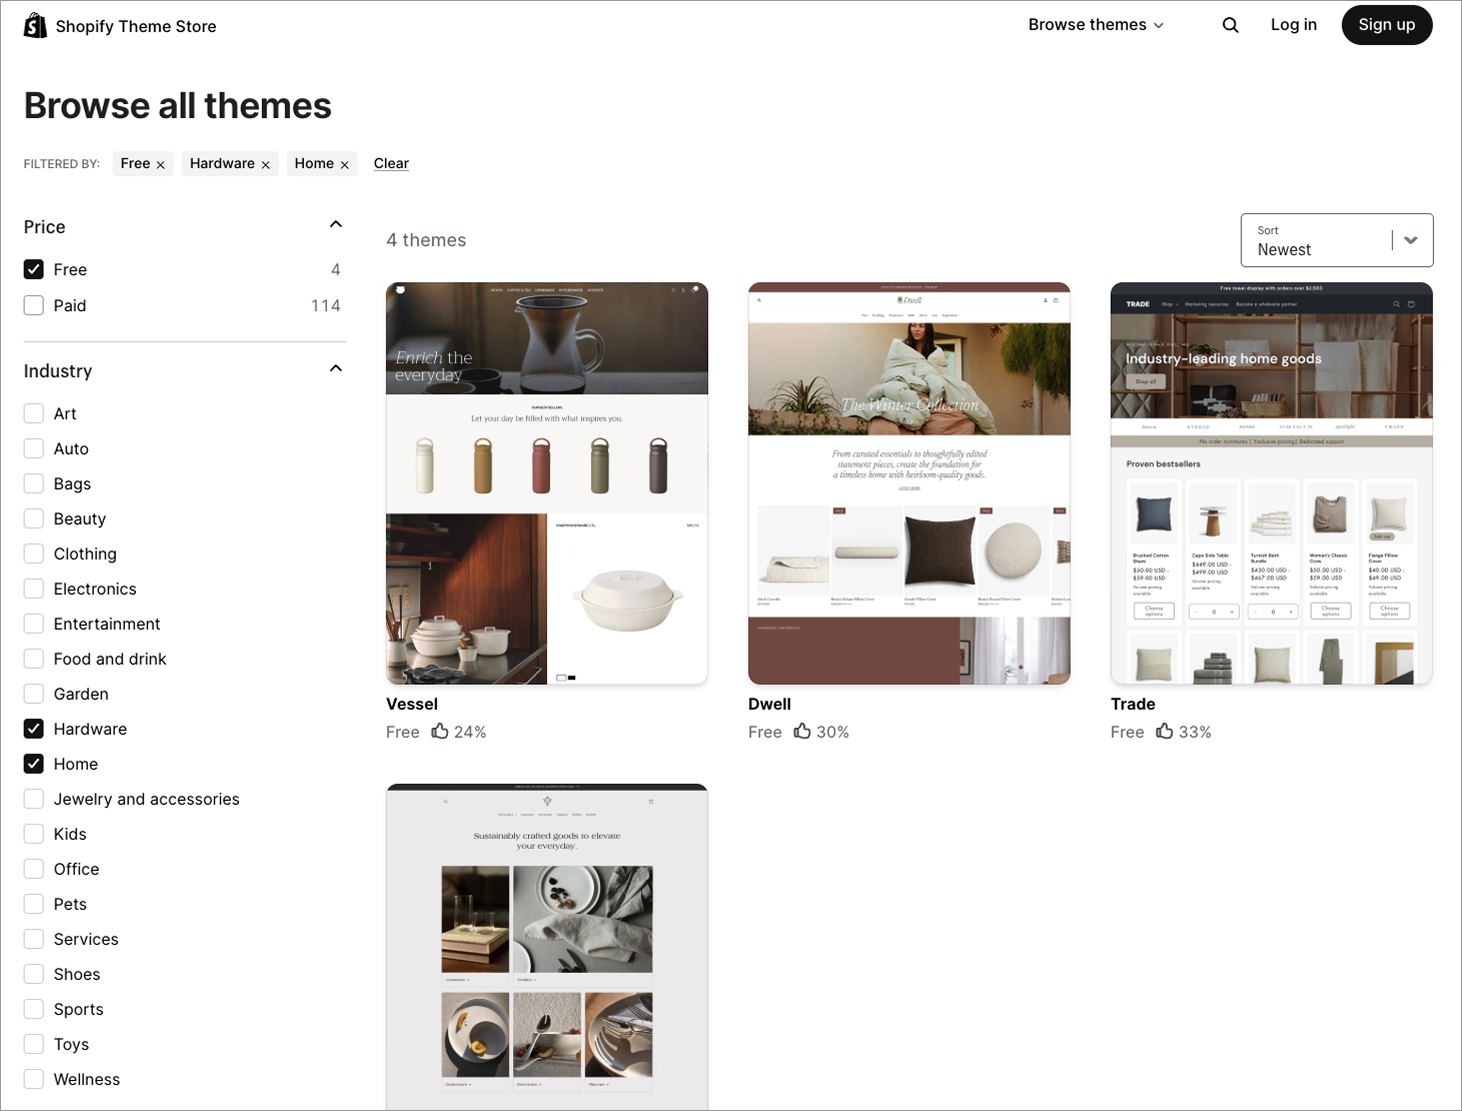Image resolution: width=1462 pixels, height=1111 pixels.
Task: Click the Sign up button
Action: tap(1387, 24)
